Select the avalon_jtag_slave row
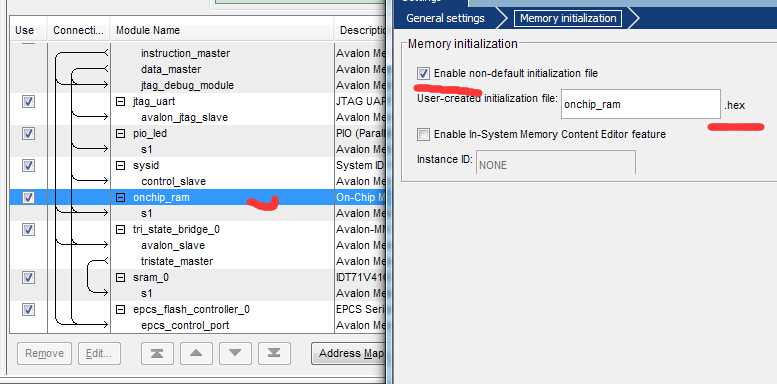Viewport: 777px width, 384px height. (x=184, y=117)
